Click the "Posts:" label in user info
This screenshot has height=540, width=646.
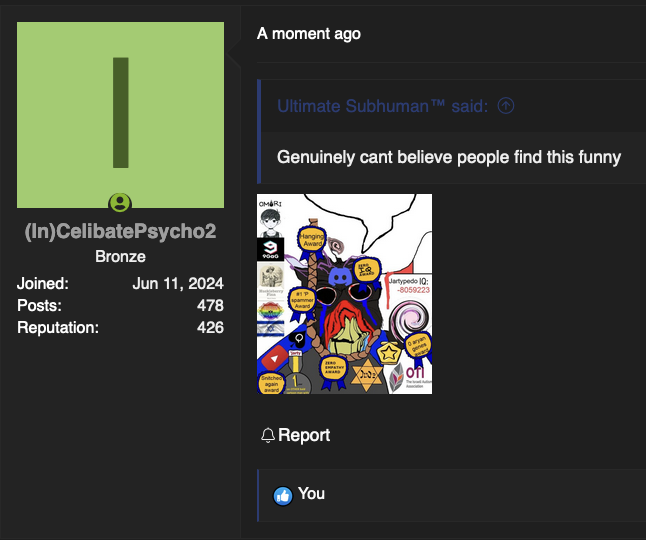click(39, 306)
